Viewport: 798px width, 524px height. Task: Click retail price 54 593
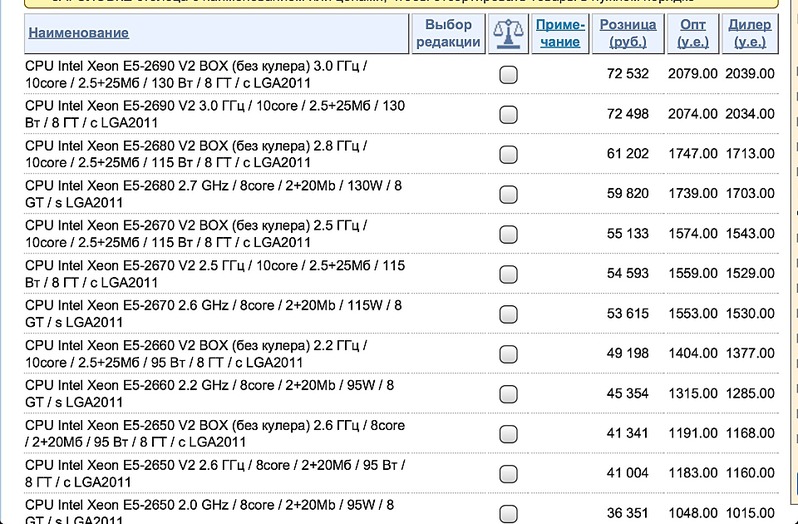628,273
